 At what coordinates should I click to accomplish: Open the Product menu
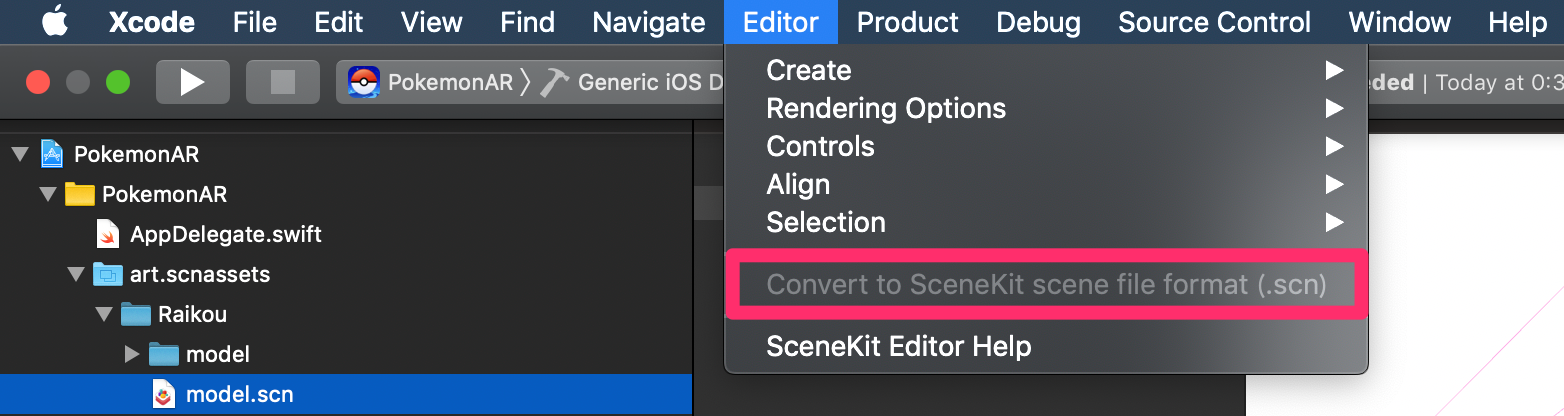pos(908,22)
